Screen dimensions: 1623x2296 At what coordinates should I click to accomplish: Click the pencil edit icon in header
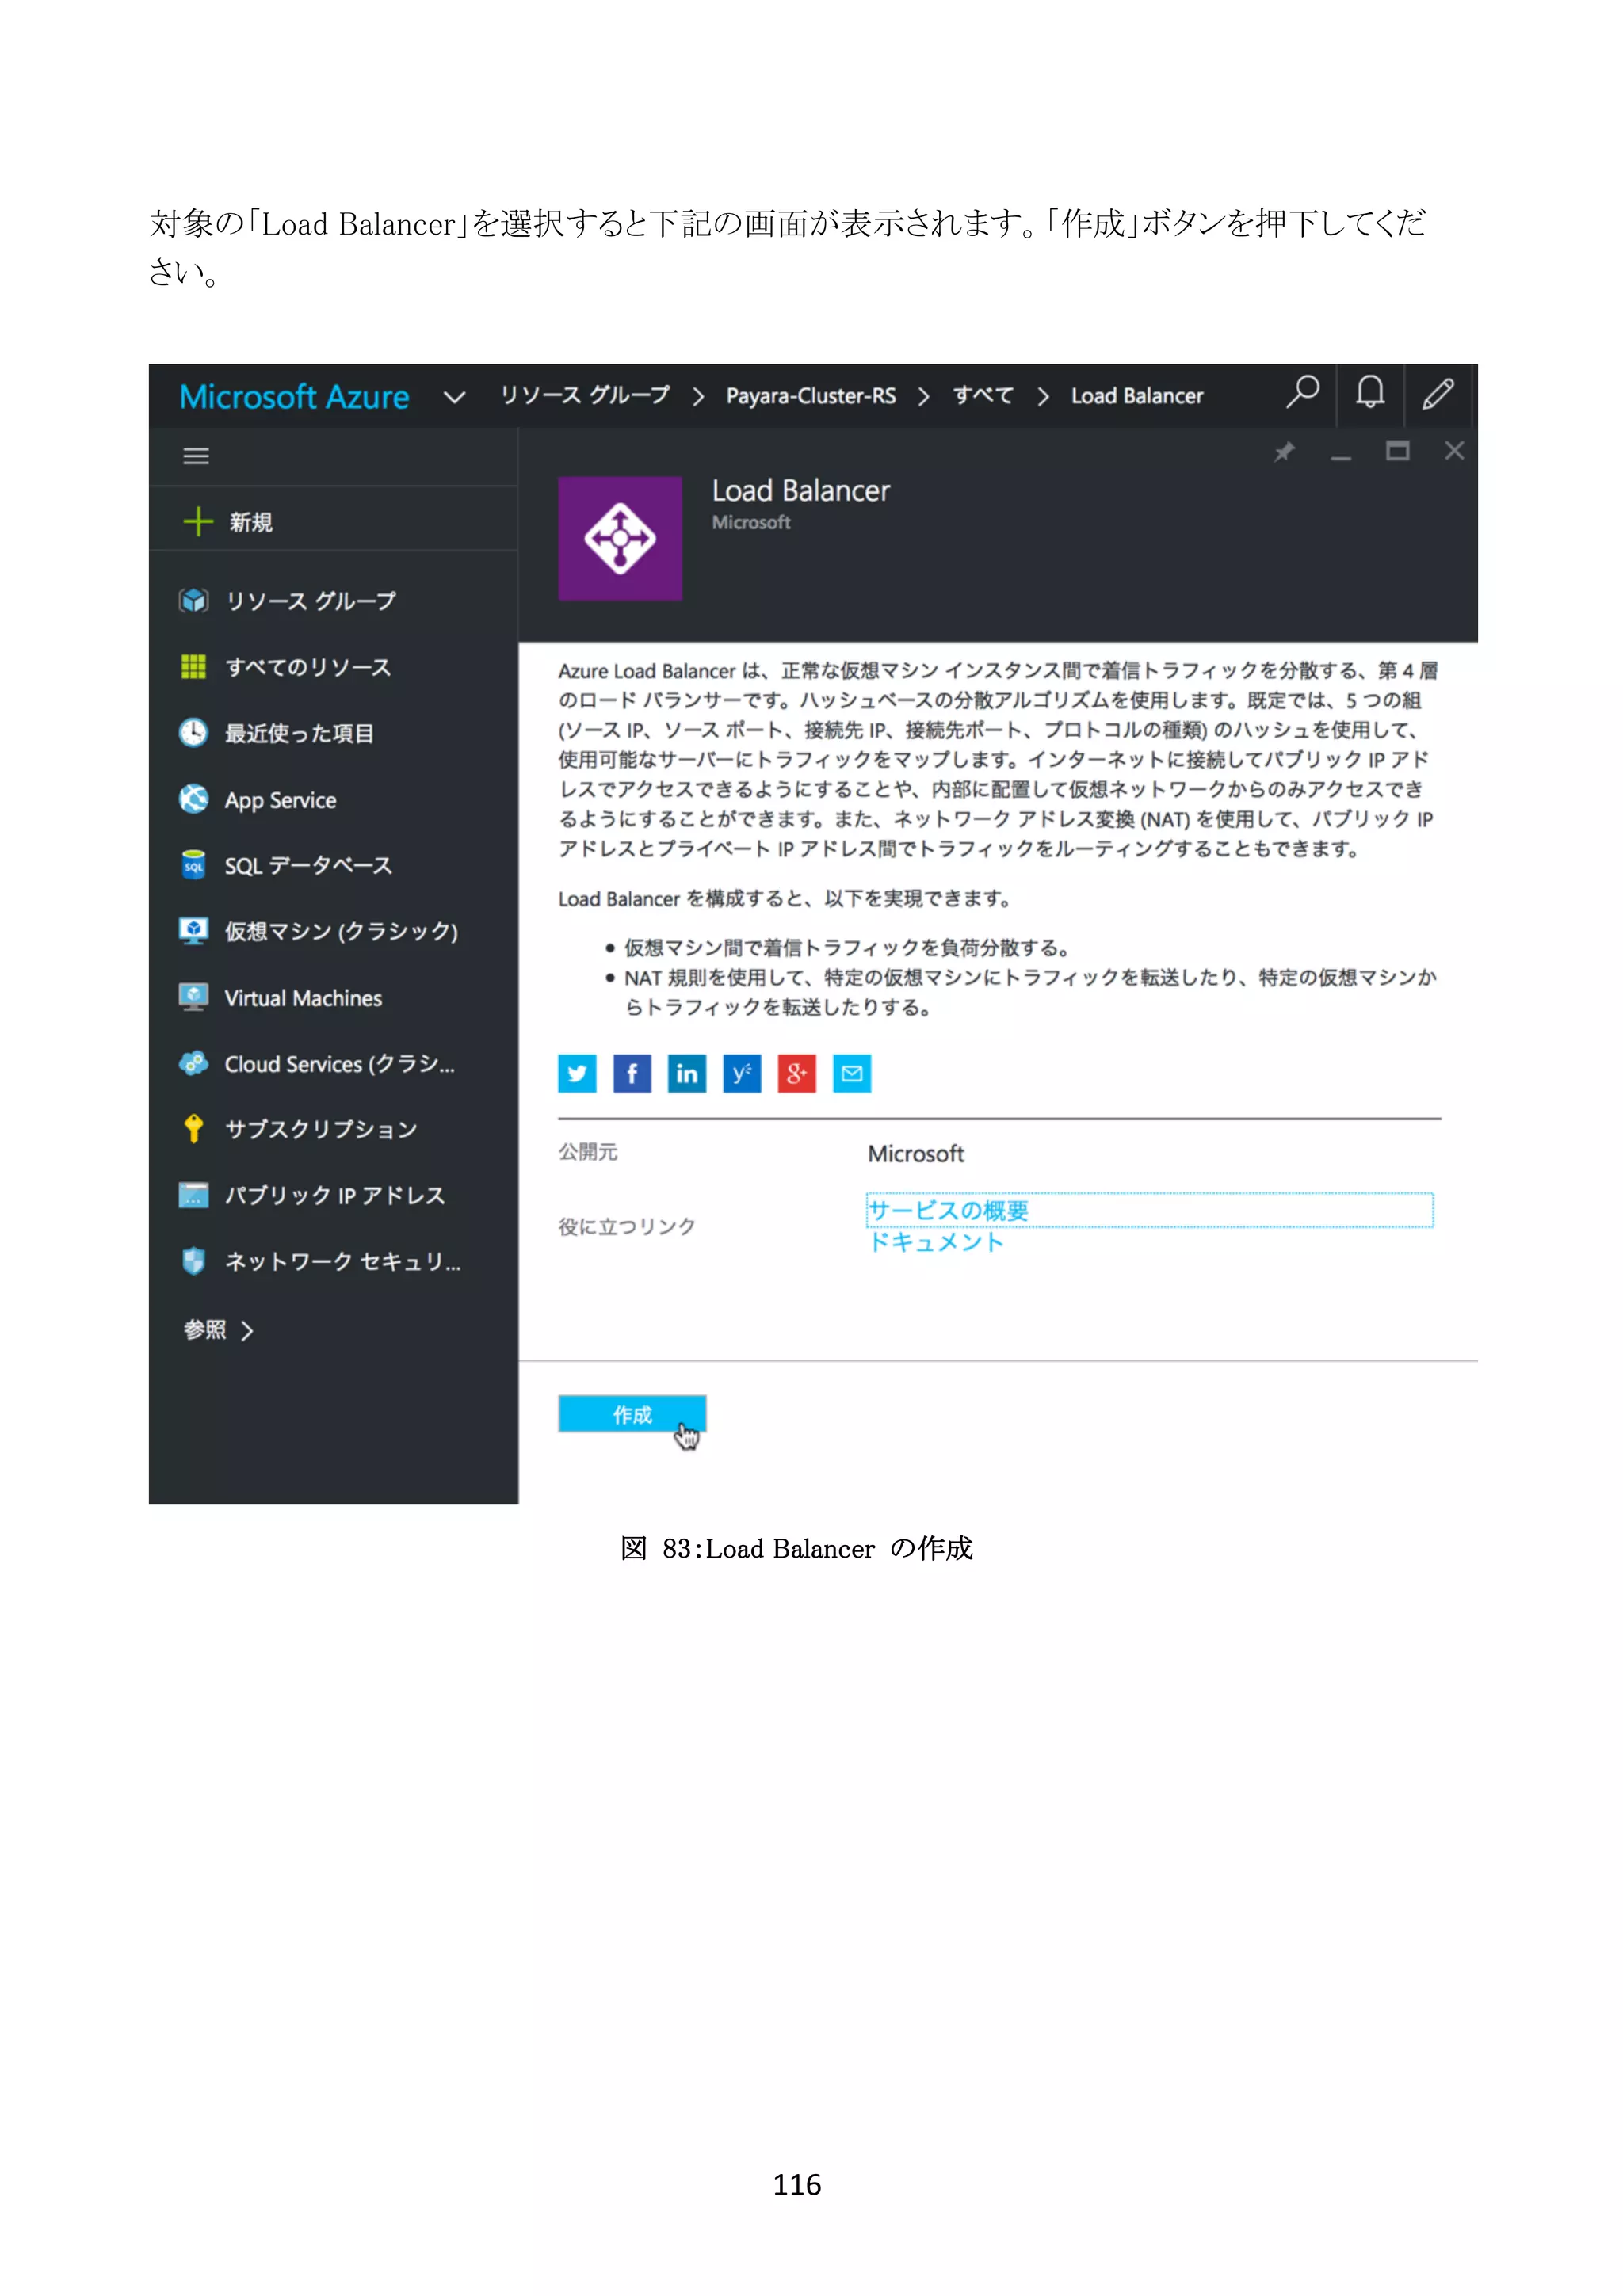coord(1438,394)
